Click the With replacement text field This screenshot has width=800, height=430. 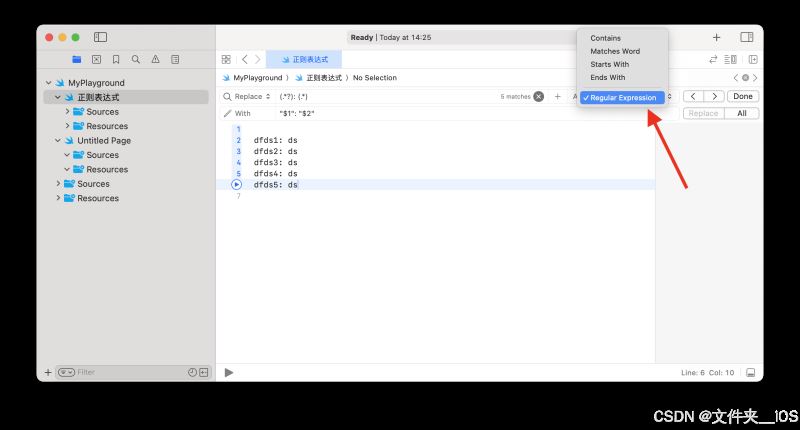pos(400,114)
